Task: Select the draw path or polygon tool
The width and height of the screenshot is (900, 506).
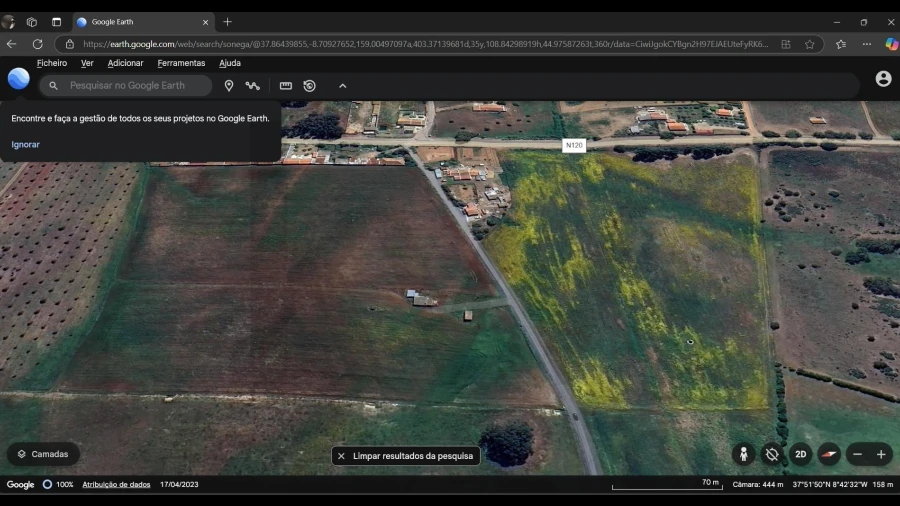Action: (x=253, y=86)
